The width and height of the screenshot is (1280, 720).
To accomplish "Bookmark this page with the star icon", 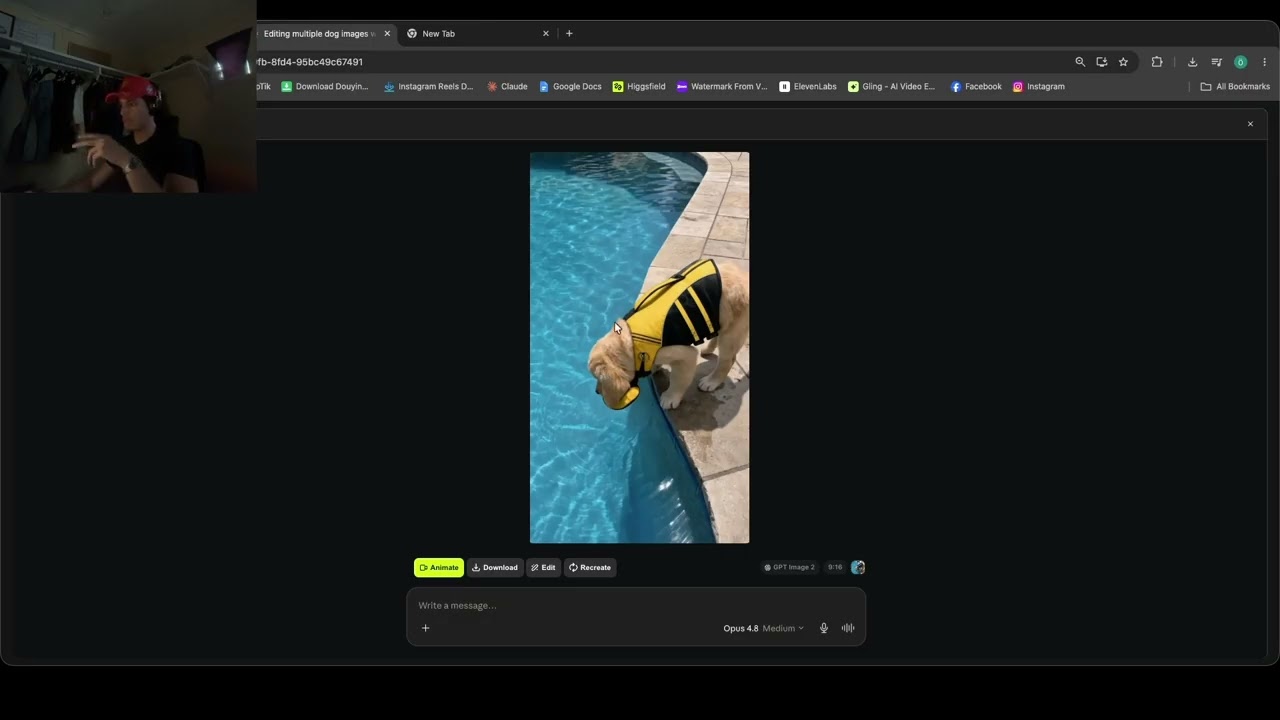I will [1123, 62].
